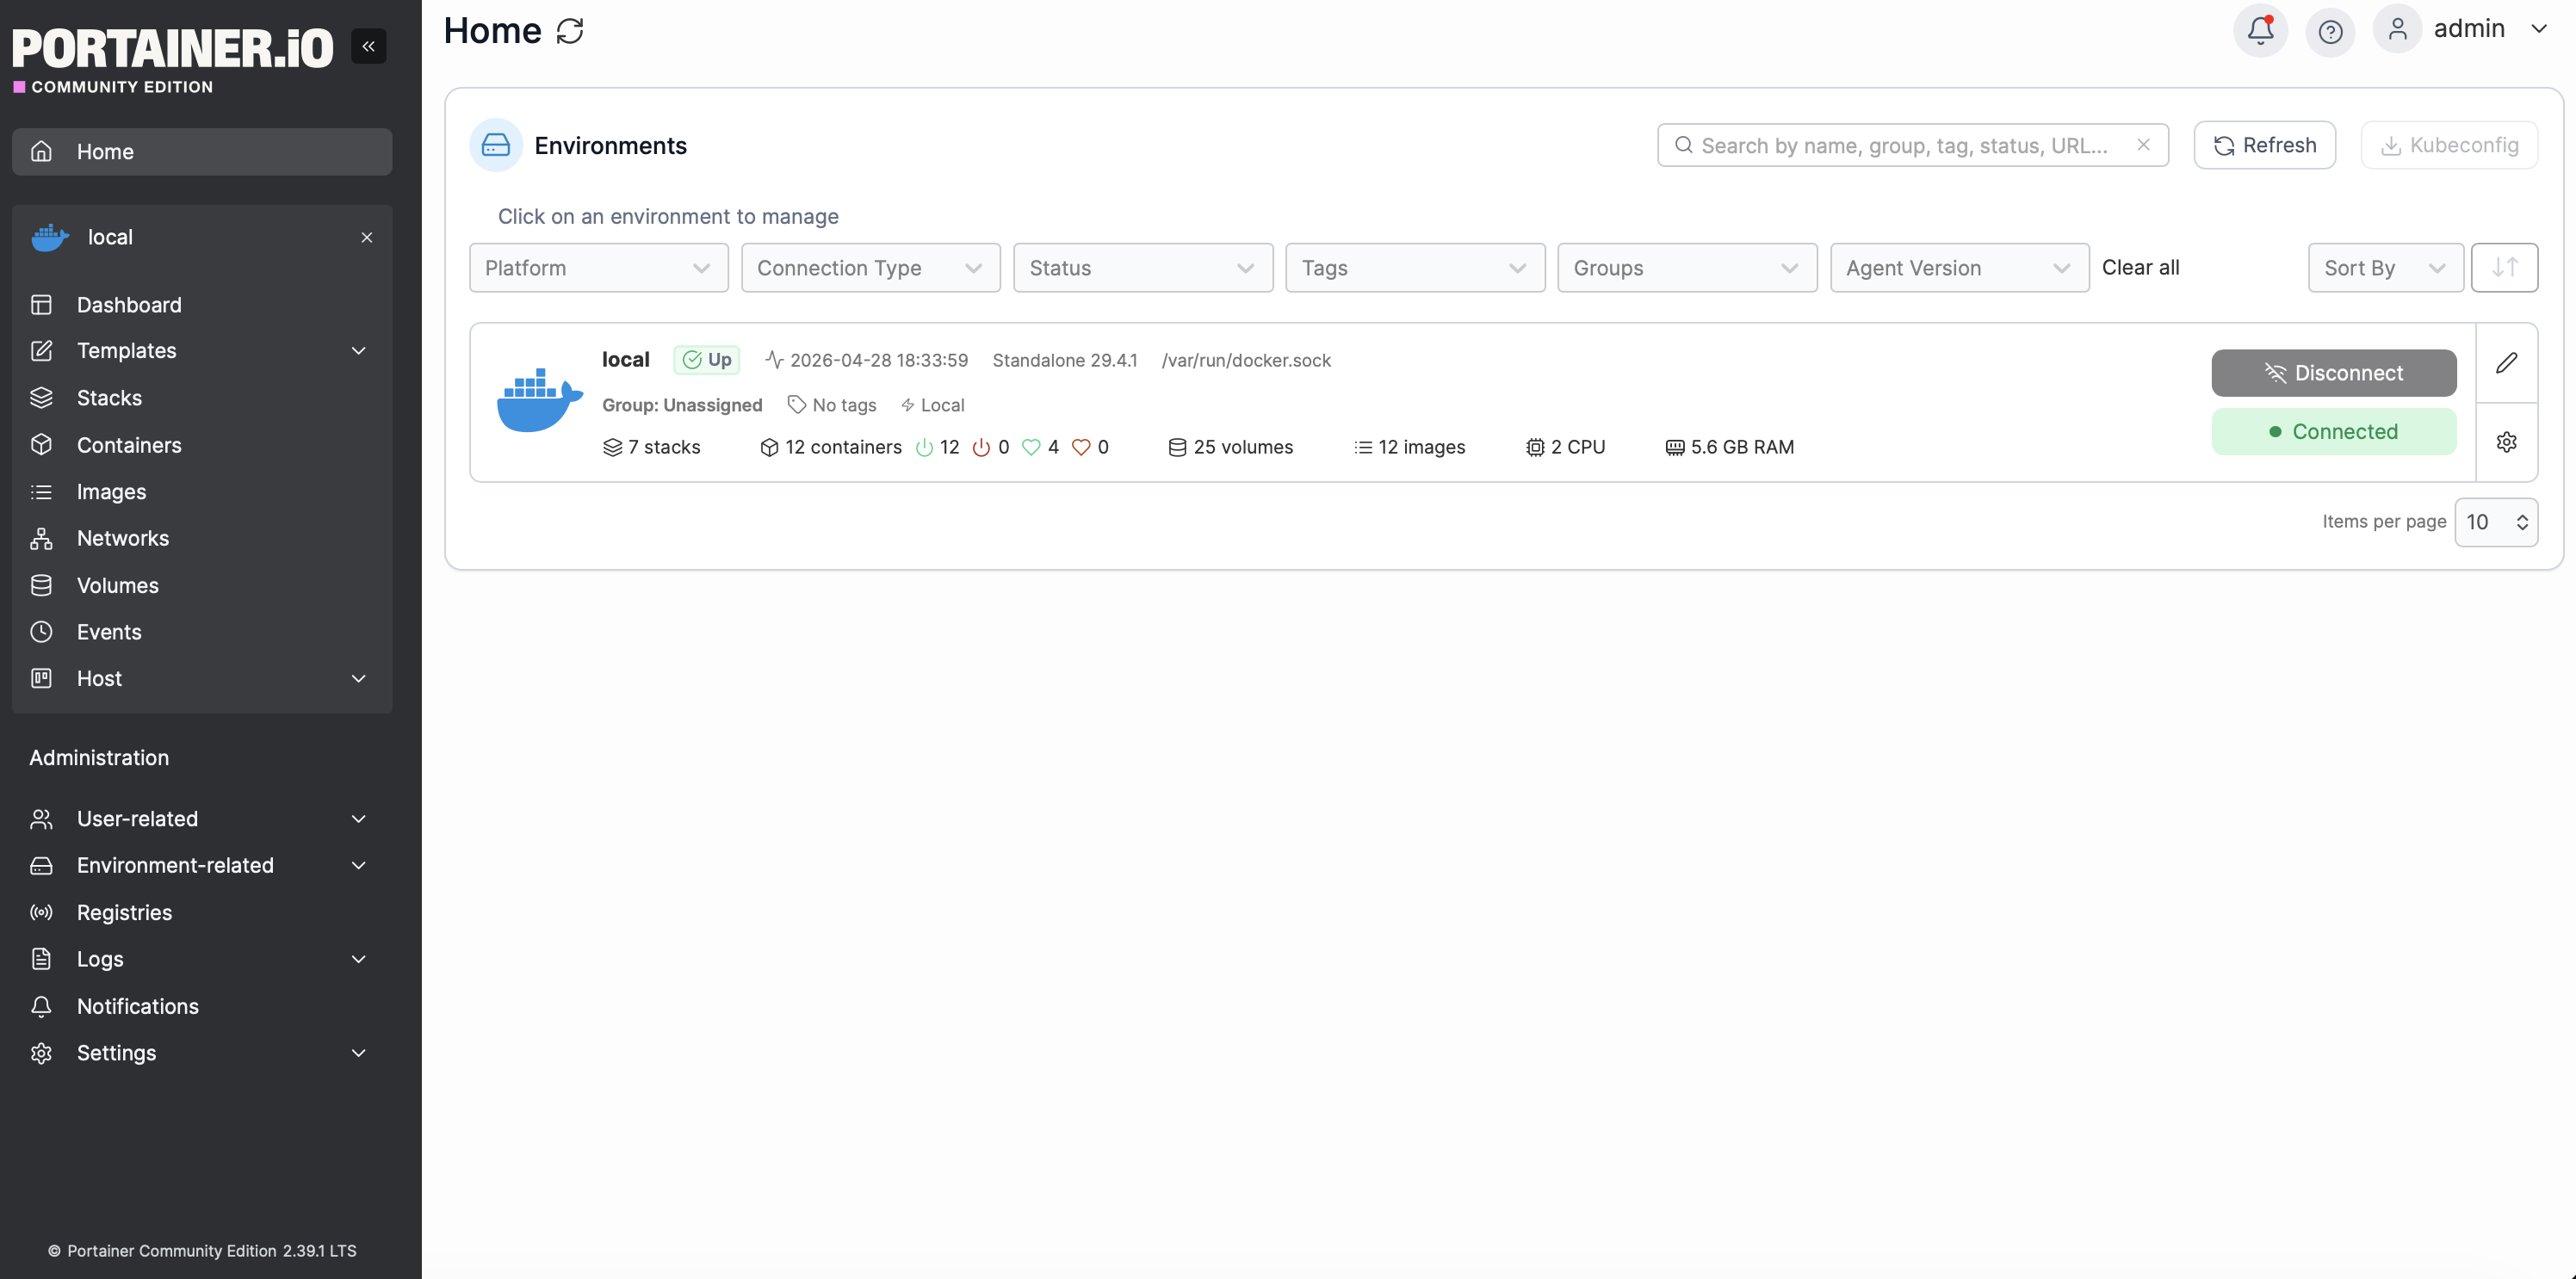Click Clear all filters link
Screen dimensions: 2576x1279
pyautogui.click(x=2140, y=267)
